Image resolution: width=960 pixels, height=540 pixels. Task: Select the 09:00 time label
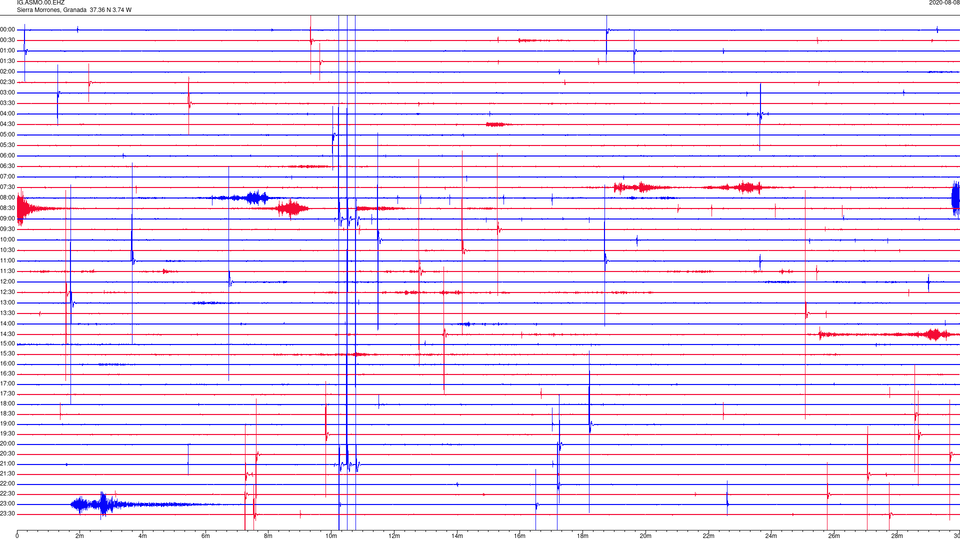tap(7, 219)
